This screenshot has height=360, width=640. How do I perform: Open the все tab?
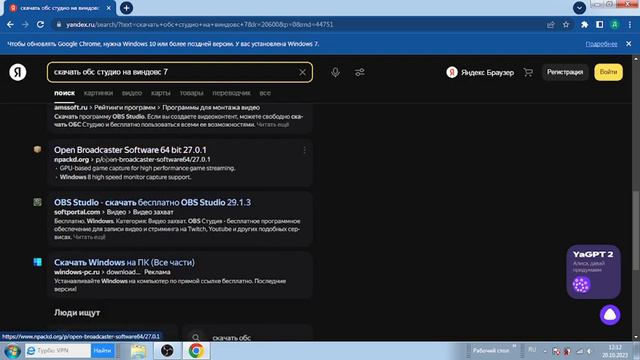click(x=265, y=93)
